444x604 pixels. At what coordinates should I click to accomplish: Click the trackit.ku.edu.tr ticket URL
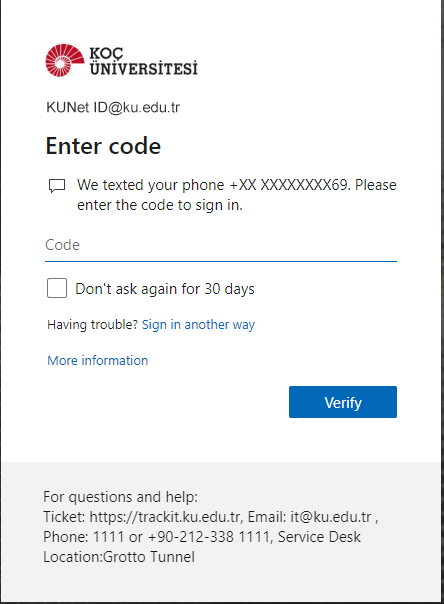pyautogui.click(x=165, y=517)
